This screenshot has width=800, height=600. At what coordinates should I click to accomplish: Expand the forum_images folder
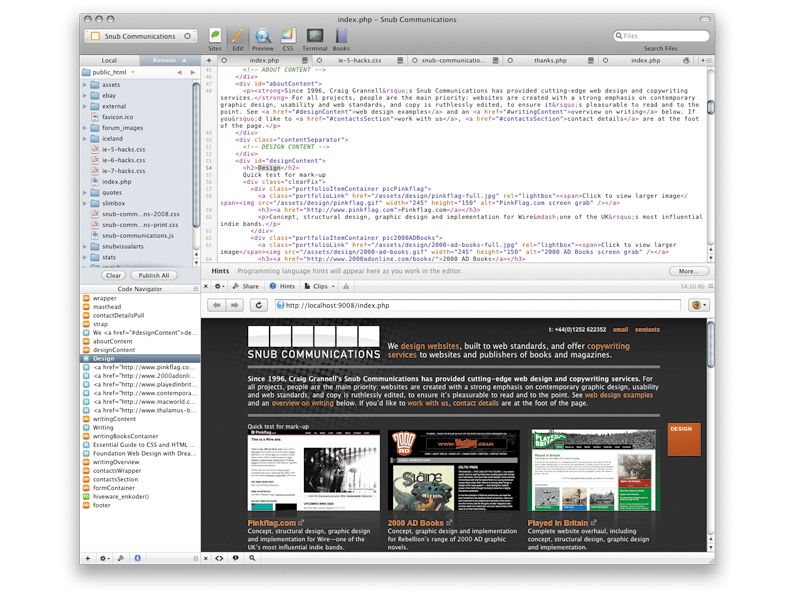pyautogui.click(x=85, y=128)
